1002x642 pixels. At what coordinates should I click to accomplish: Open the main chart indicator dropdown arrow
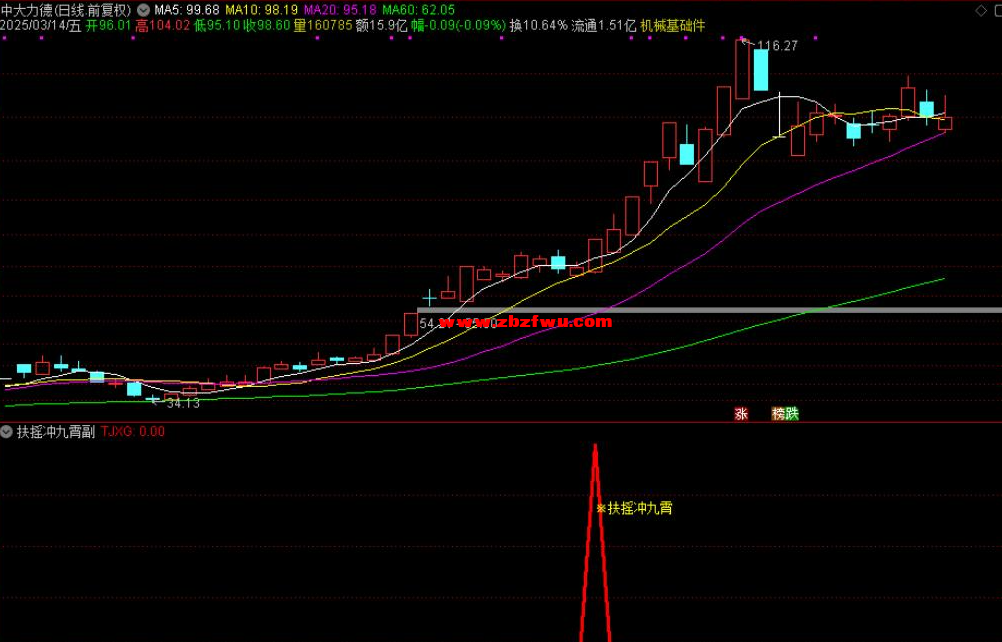[144, 9]
